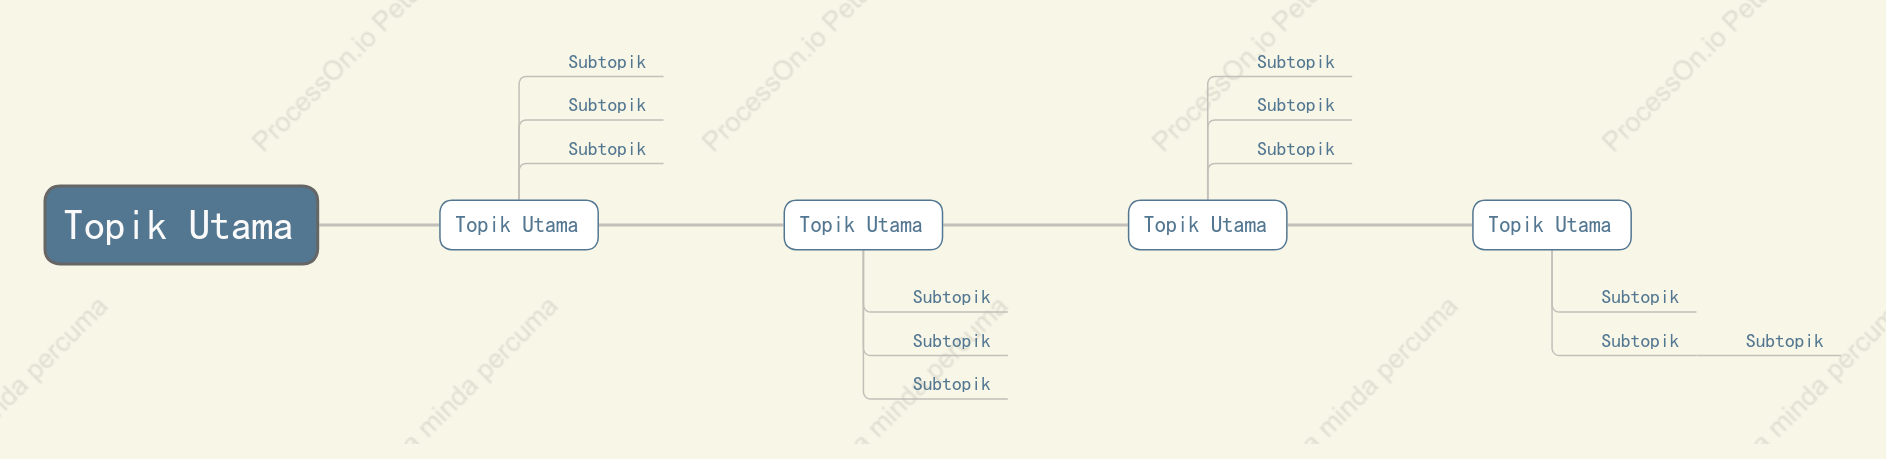Click the first Subtopik under the second branch
The width and height of the screenshot is (1886, 459).
click(951, 297)
